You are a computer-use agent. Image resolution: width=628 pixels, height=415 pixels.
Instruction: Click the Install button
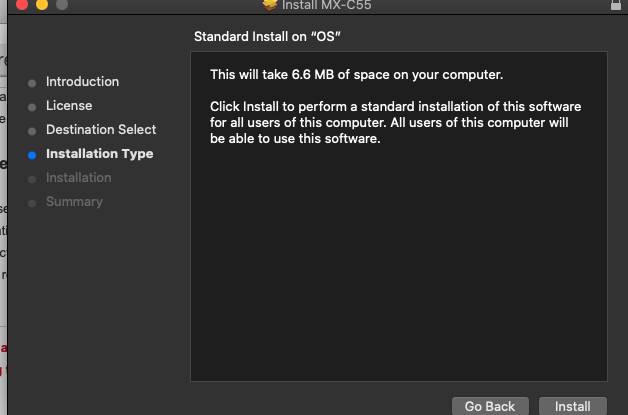tap(572, 406)
